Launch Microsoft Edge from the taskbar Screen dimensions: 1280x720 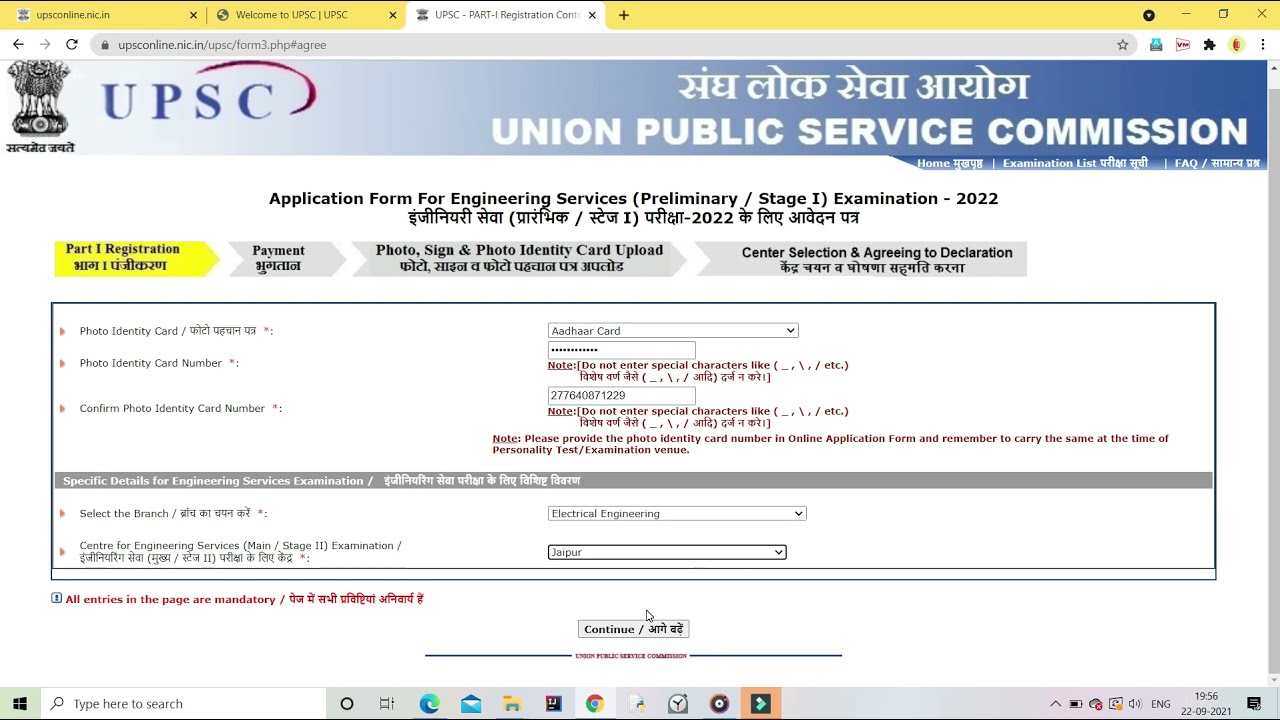429,703
